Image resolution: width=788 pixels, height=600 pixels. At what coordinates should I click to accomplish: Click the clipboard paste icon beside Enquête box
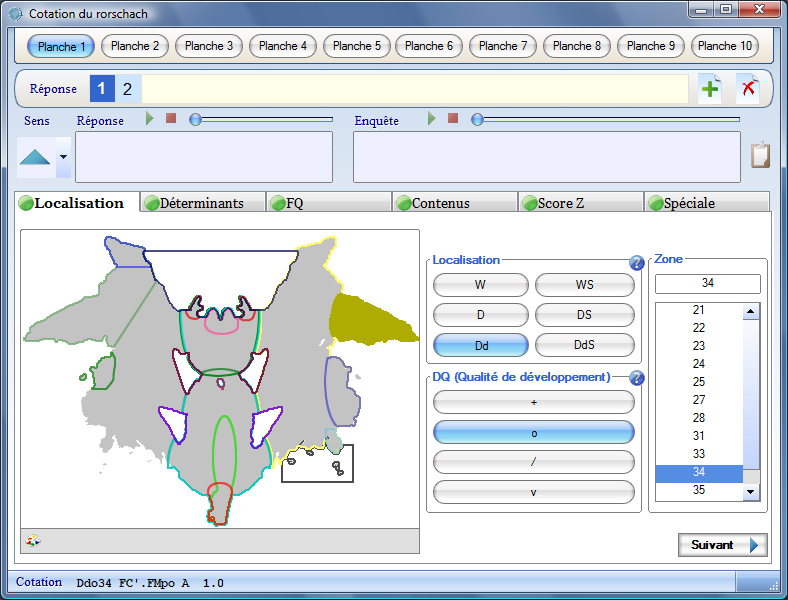[760, 156]
